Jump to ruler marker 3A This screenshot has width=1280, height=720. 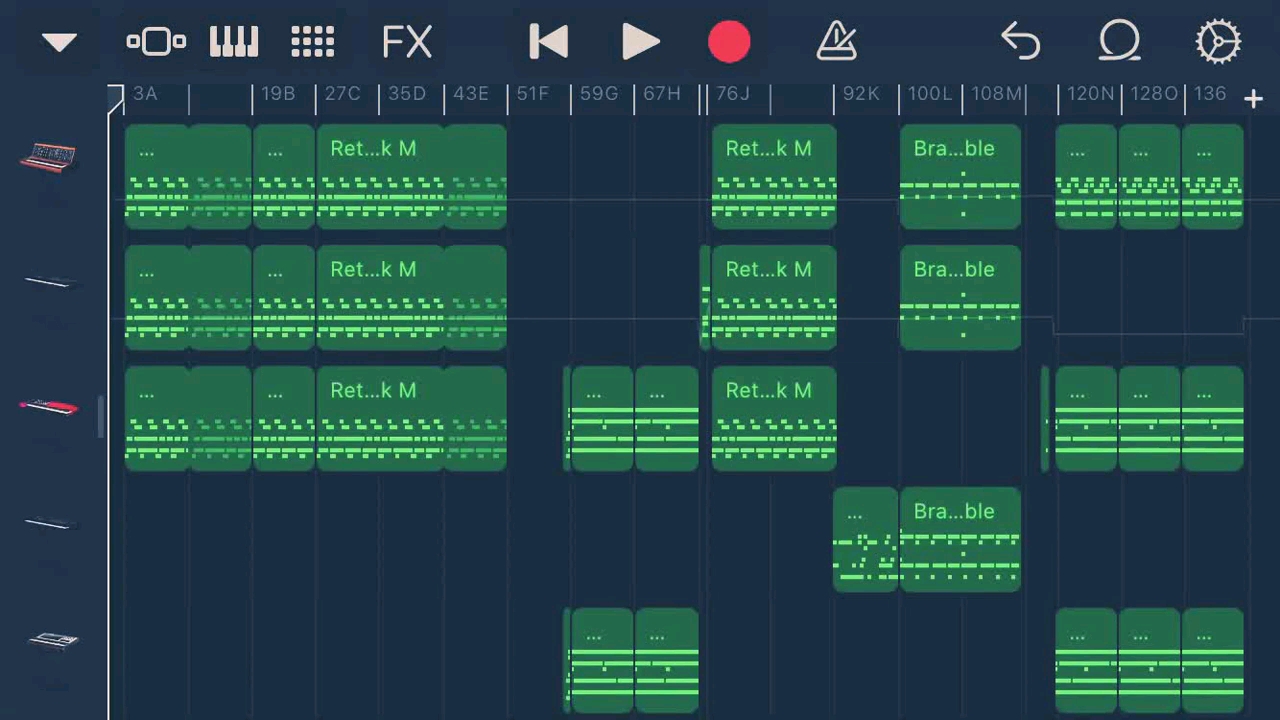click(145, 93)
